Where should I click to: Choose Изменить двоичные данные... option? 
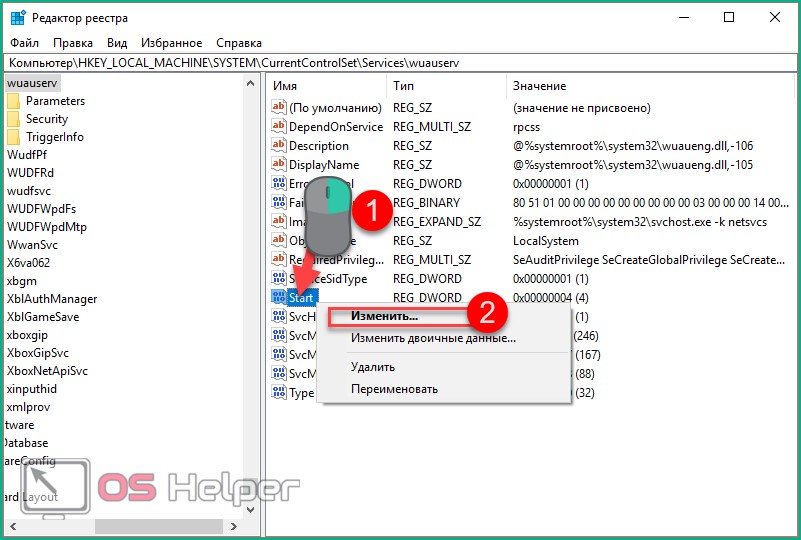point(432,338)
